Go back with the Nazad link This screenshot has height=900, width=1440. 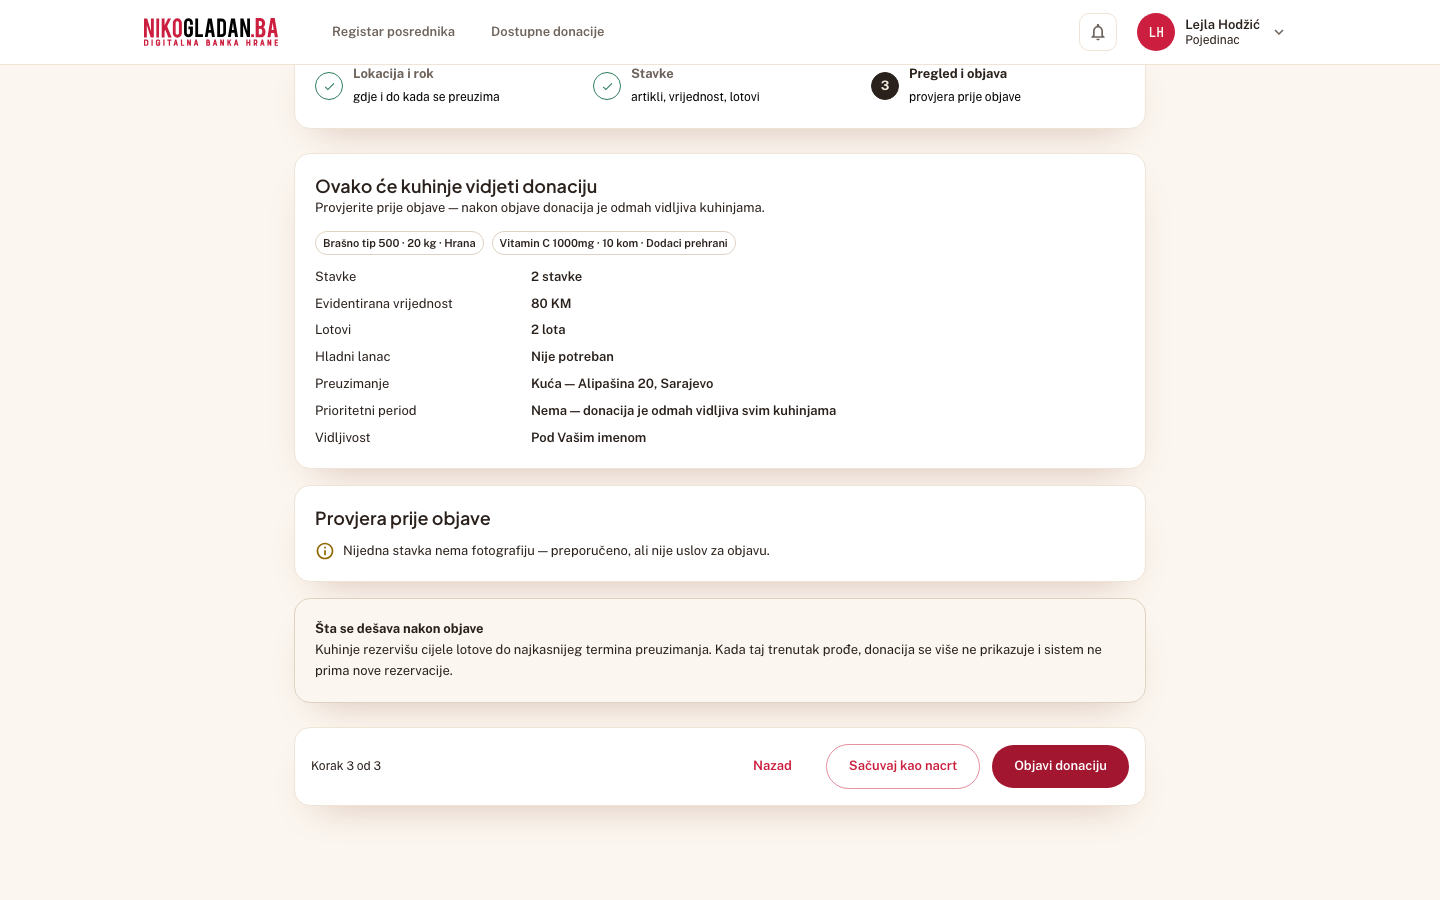pyautogui.click(x=772, y=766)
